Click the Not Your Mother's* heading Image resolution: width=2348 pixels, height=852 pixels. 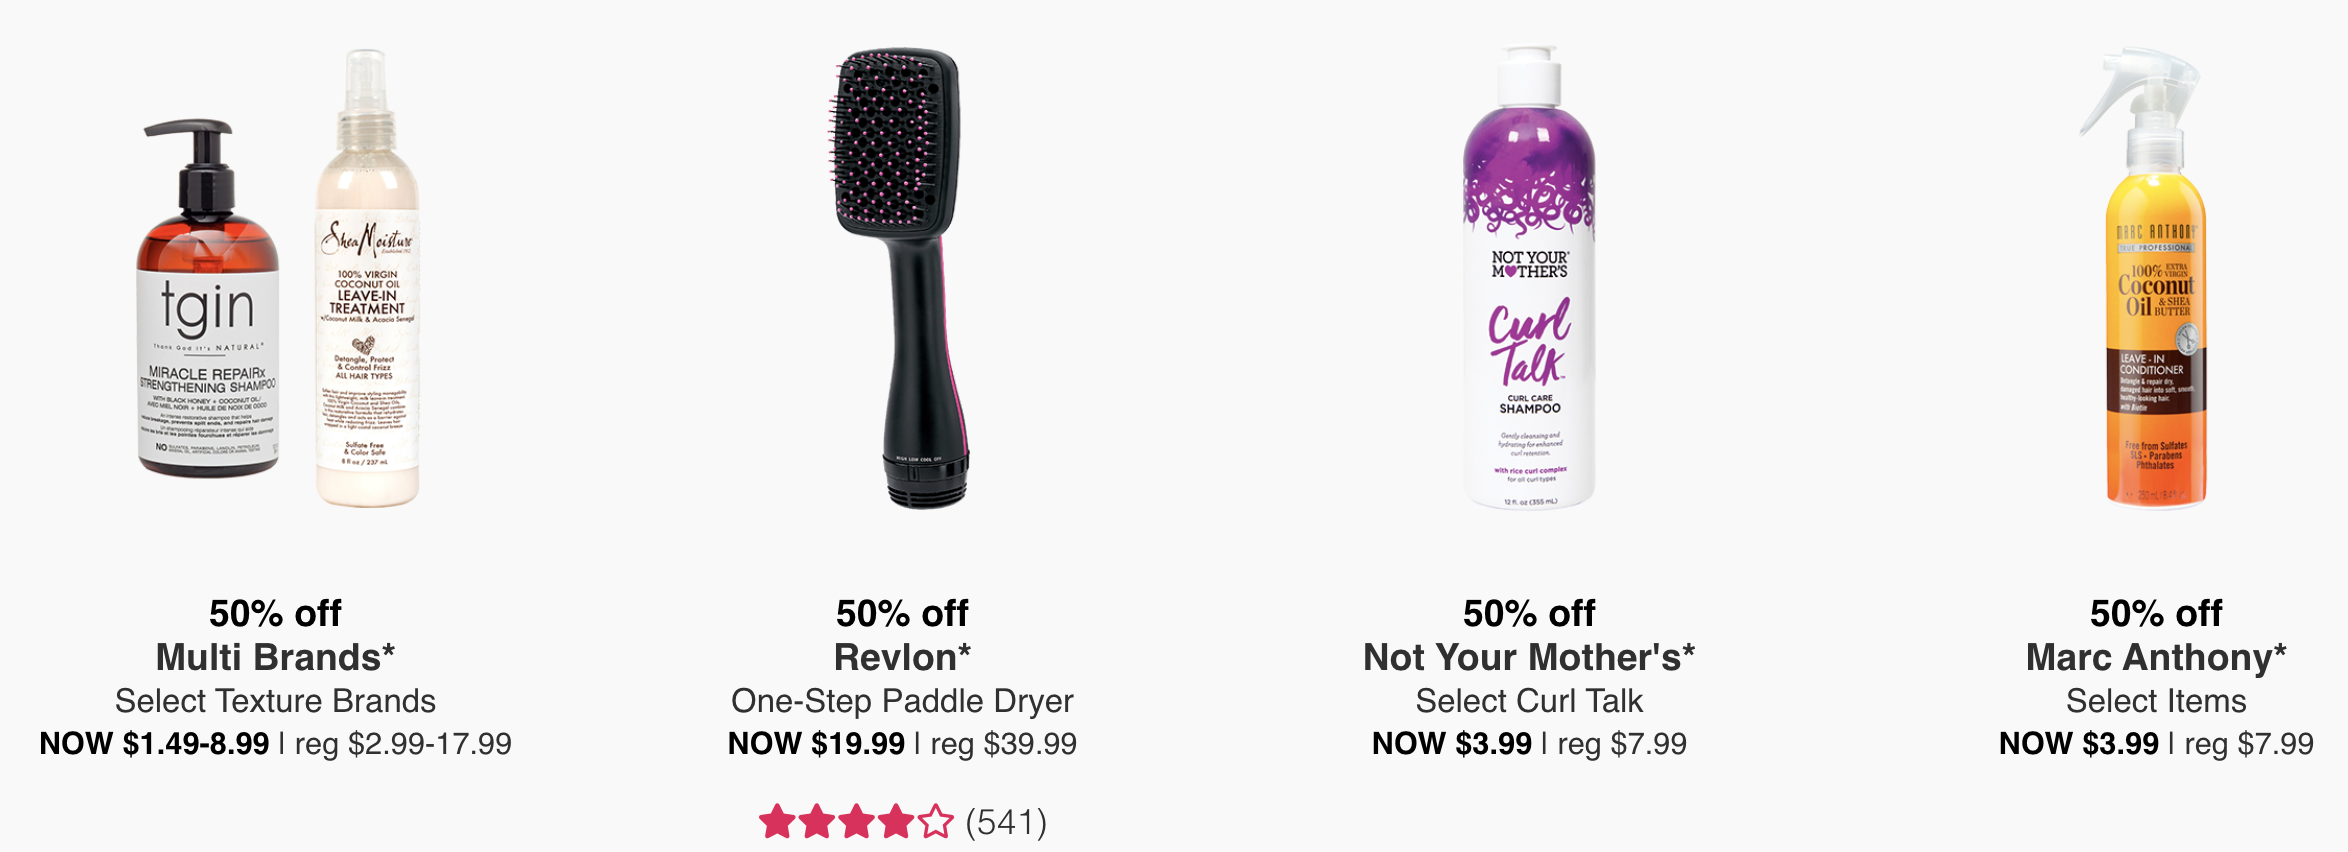click(1529, 657)
